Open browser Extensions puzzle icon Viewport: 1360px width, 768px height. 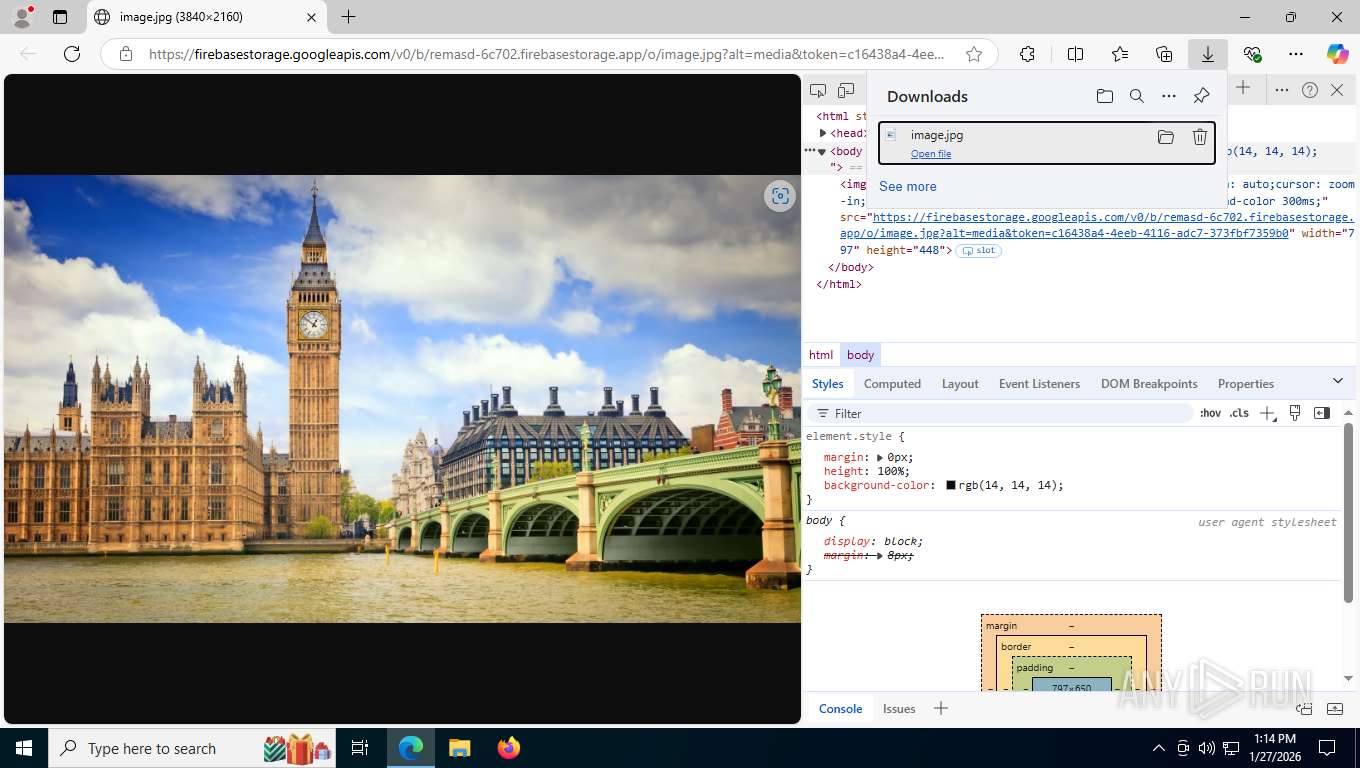pos(1027,54)
